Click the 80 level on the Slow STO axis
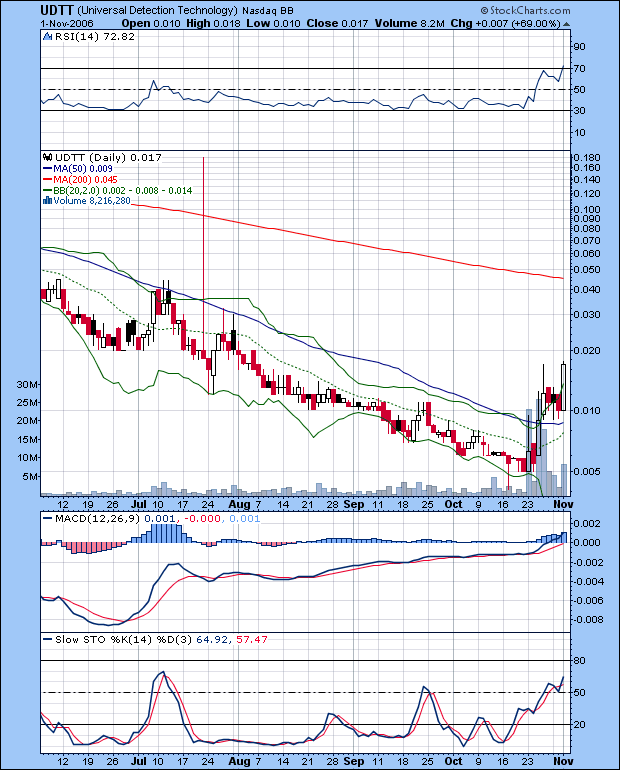620x770 pixels. click(579, 661)
